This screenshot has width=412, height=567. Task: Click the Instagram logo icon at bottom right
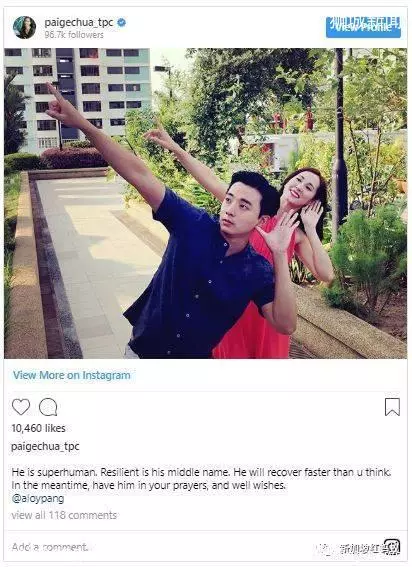(392, 546)
